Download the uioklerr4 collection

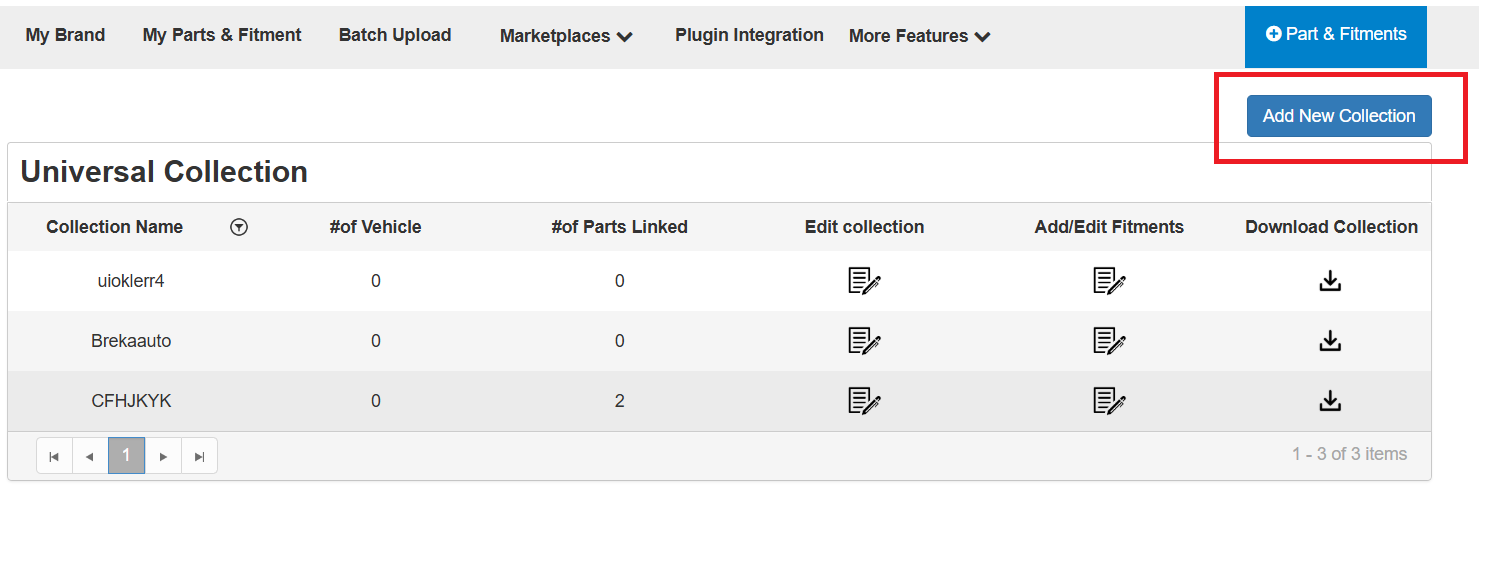[1330, 281]
